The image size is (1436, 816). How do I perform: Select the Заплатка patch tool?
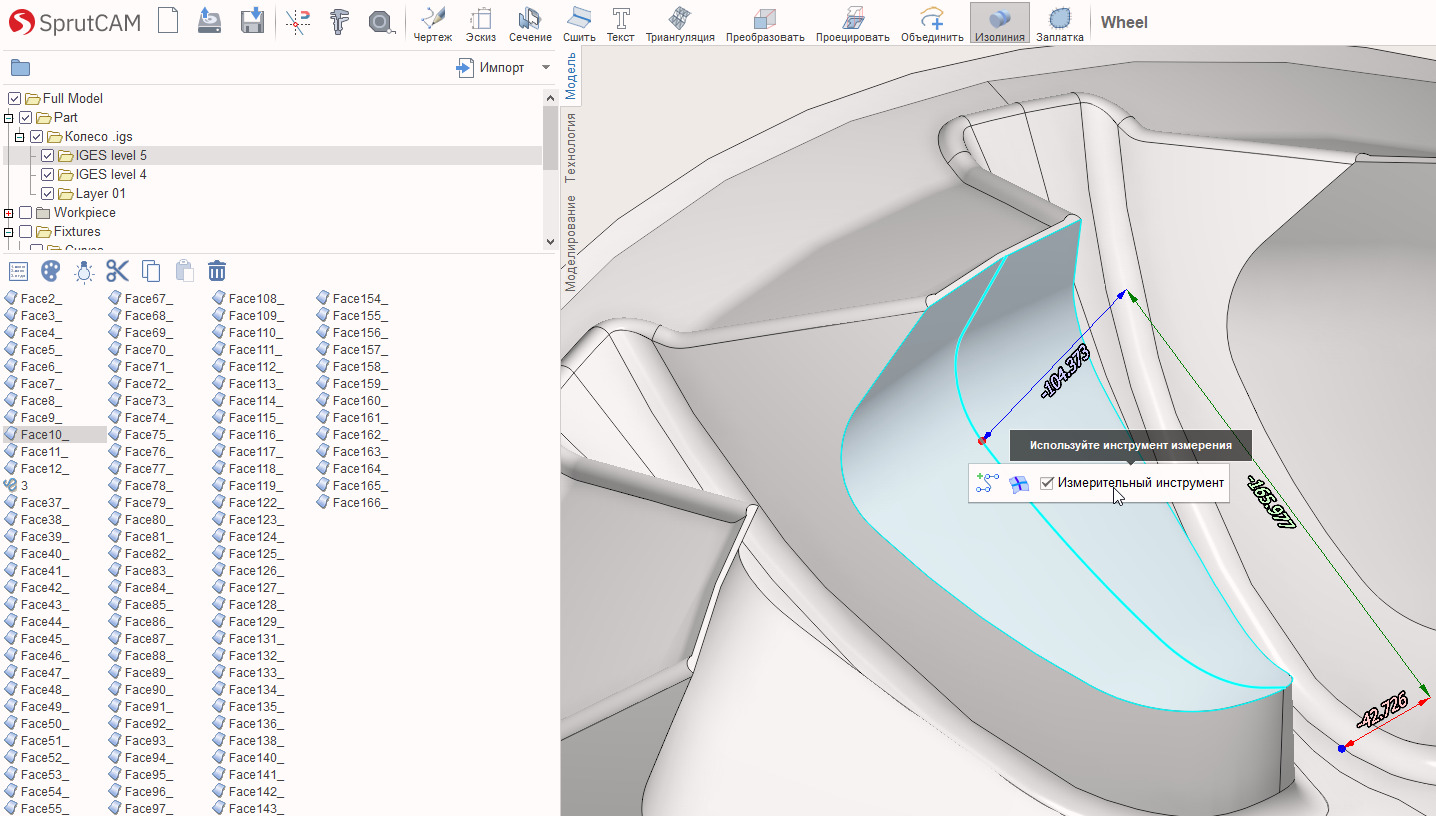[1060, 24]
